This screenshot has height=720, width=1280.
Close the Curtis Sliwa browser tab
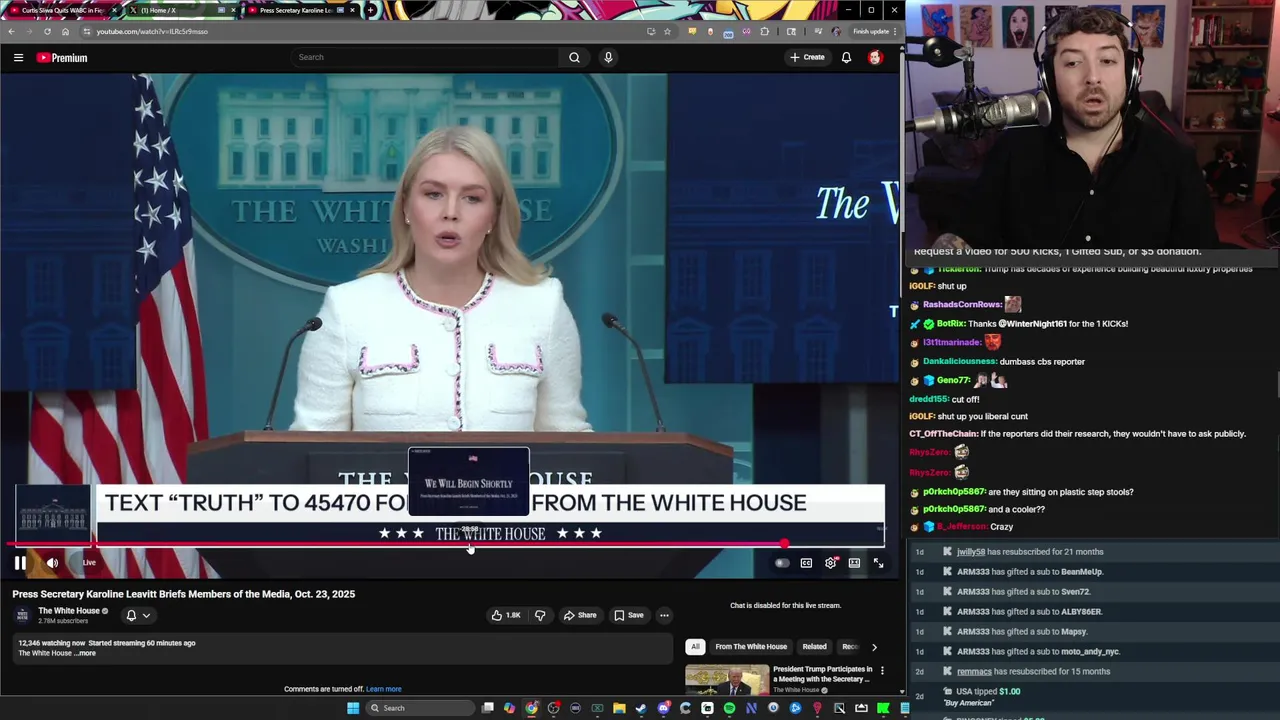click(x=114, y=10)
